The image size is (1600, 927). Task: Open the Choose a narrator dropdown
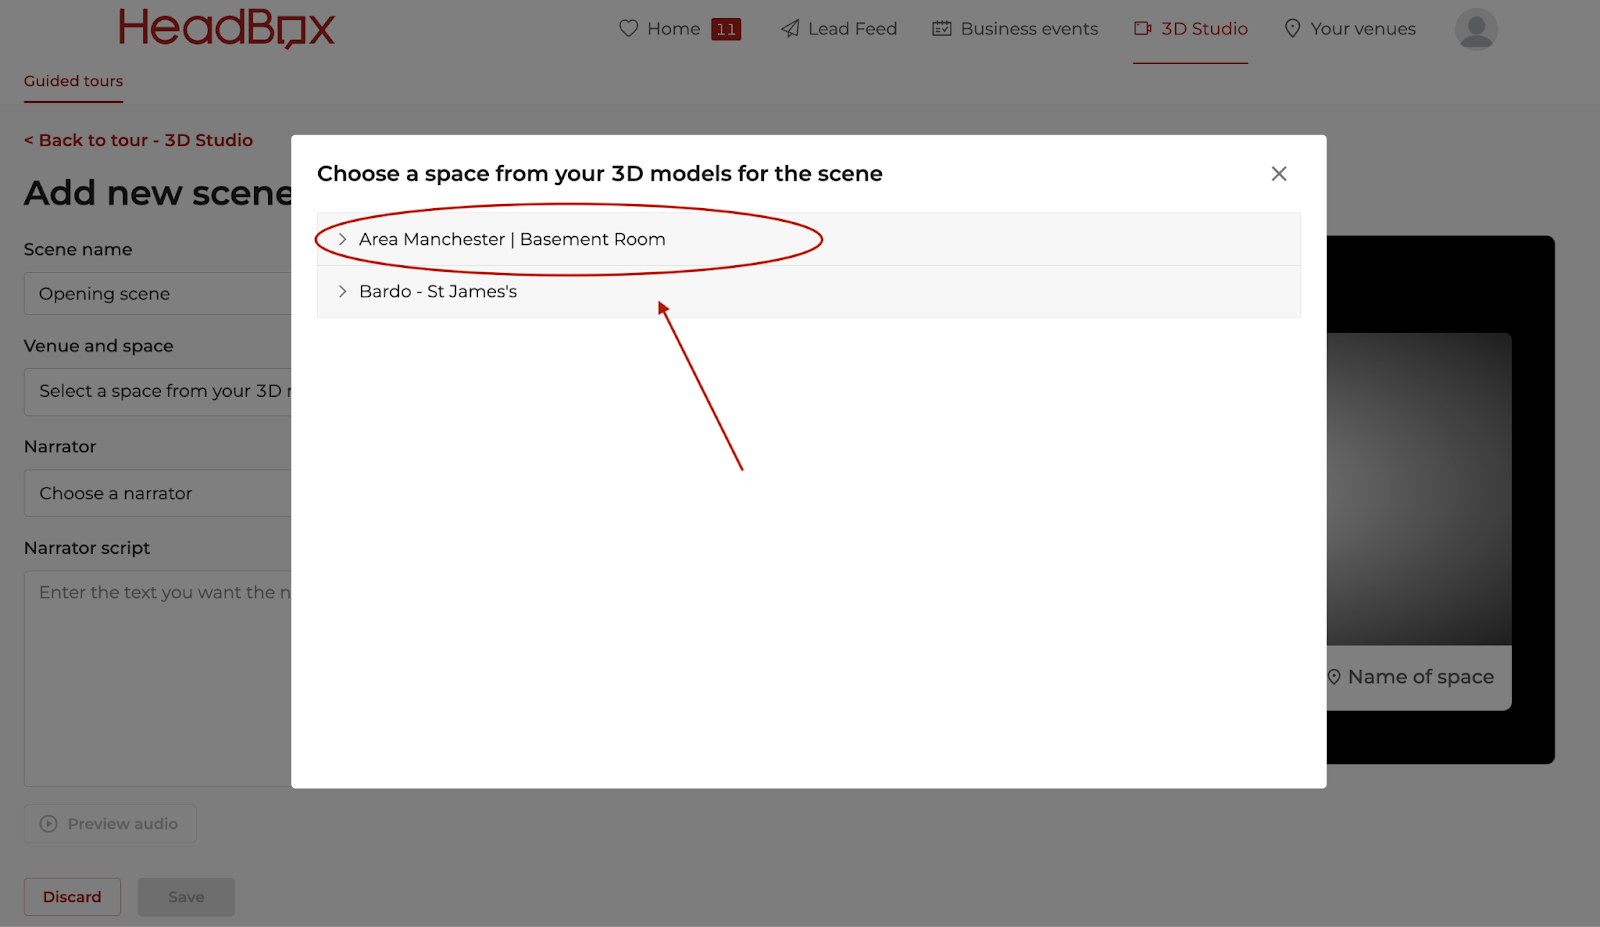[x=158, y=493]
